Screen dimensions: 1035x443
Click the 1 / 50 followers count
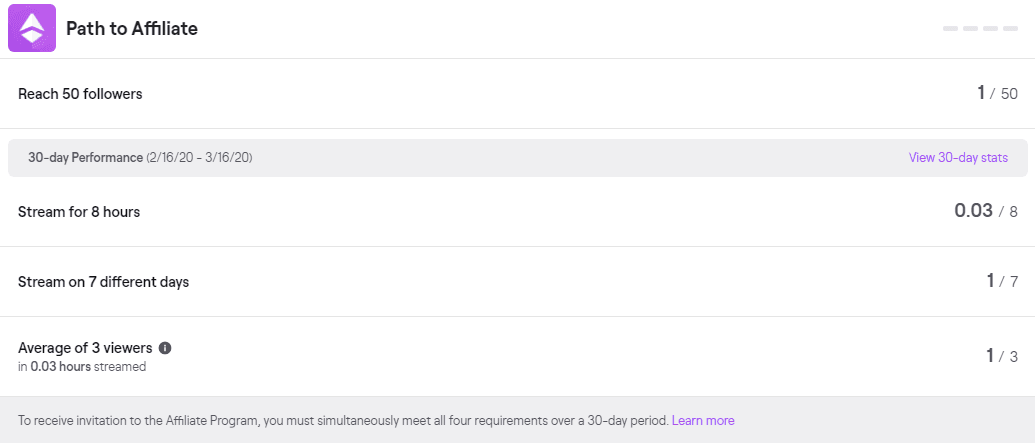click(x=997, y=94)
